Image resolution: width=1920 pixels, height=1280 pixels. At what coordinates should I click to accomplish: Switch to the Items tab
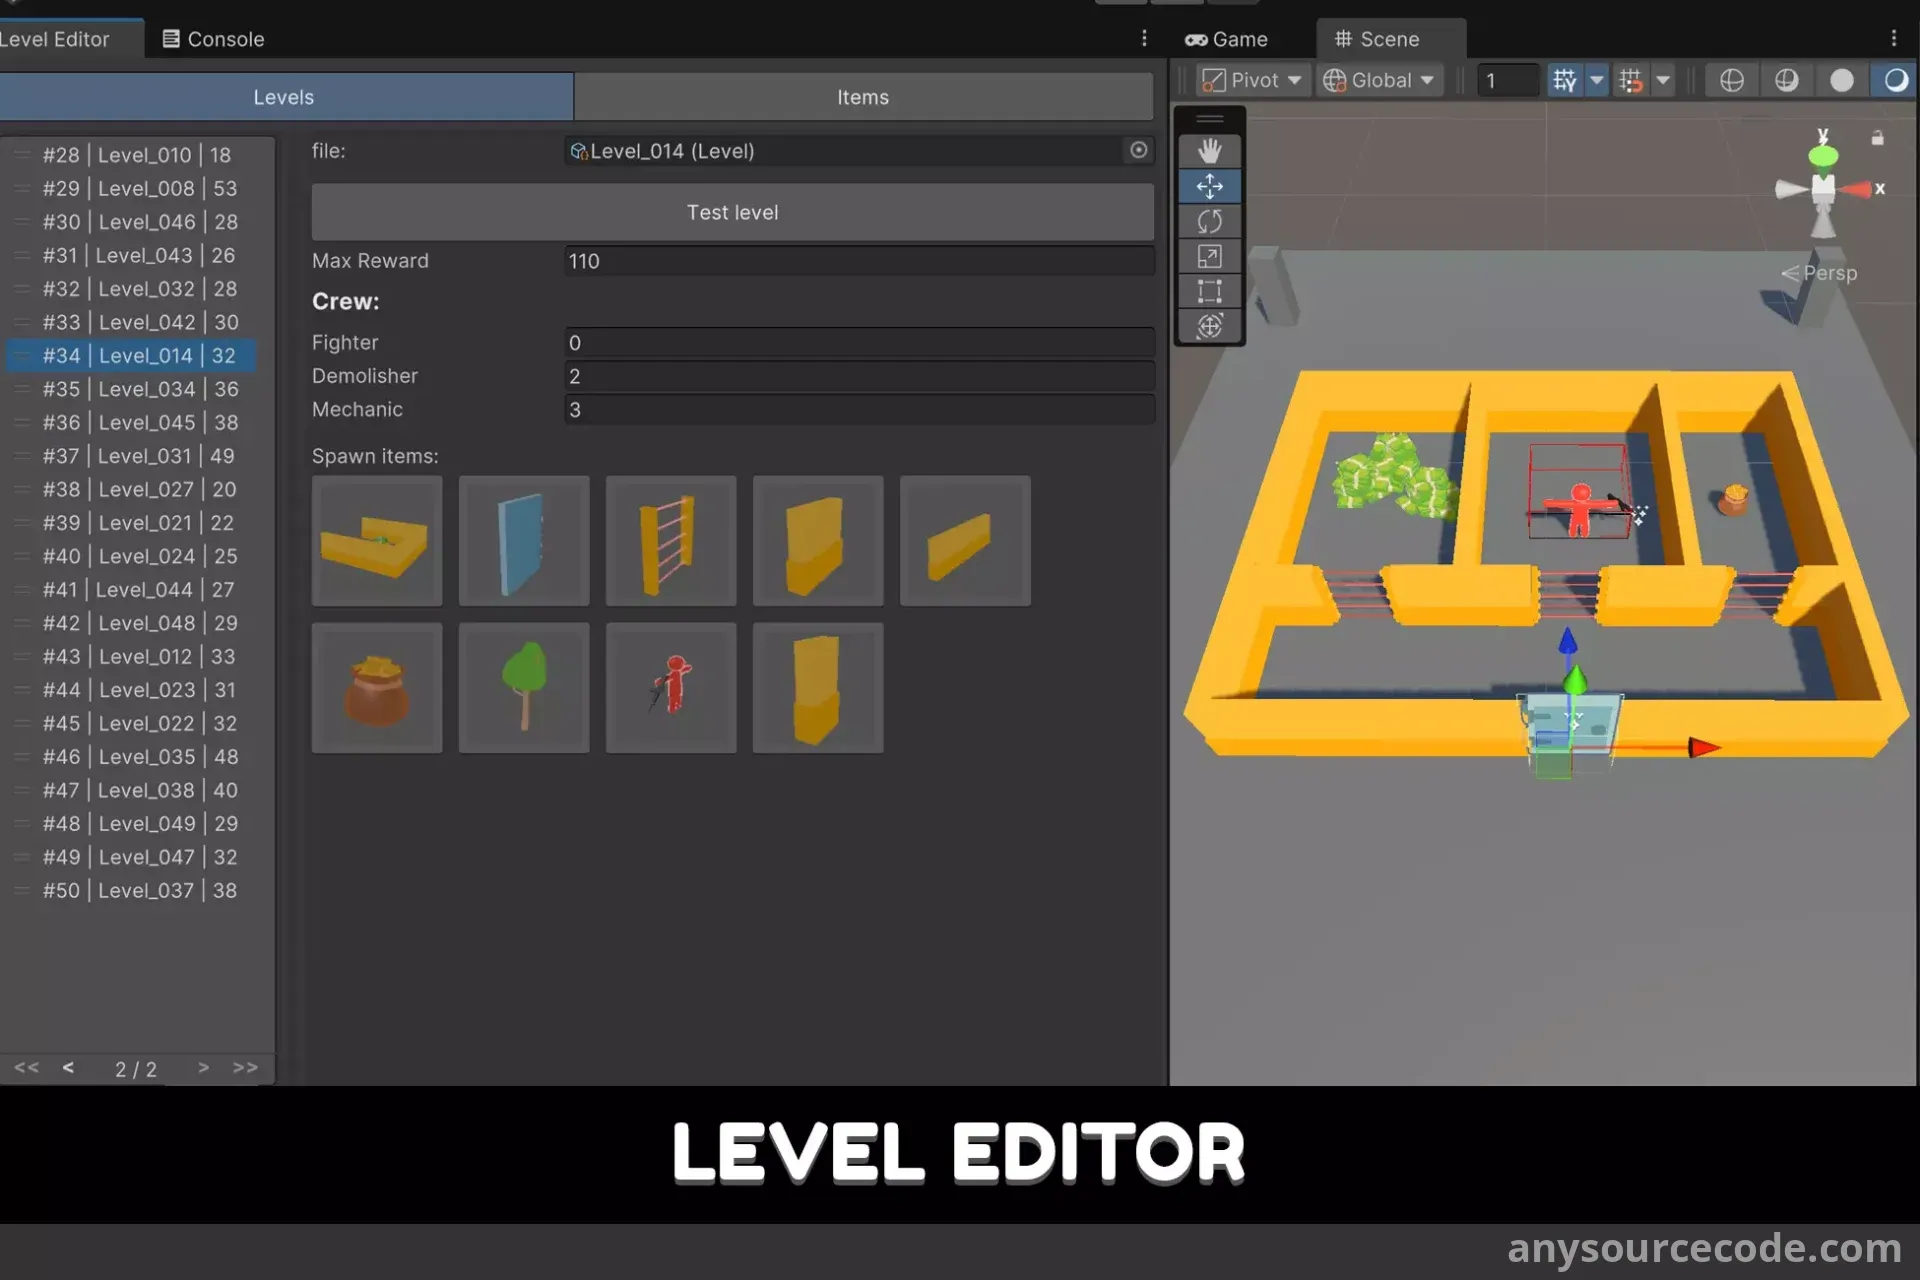[862, 97]
